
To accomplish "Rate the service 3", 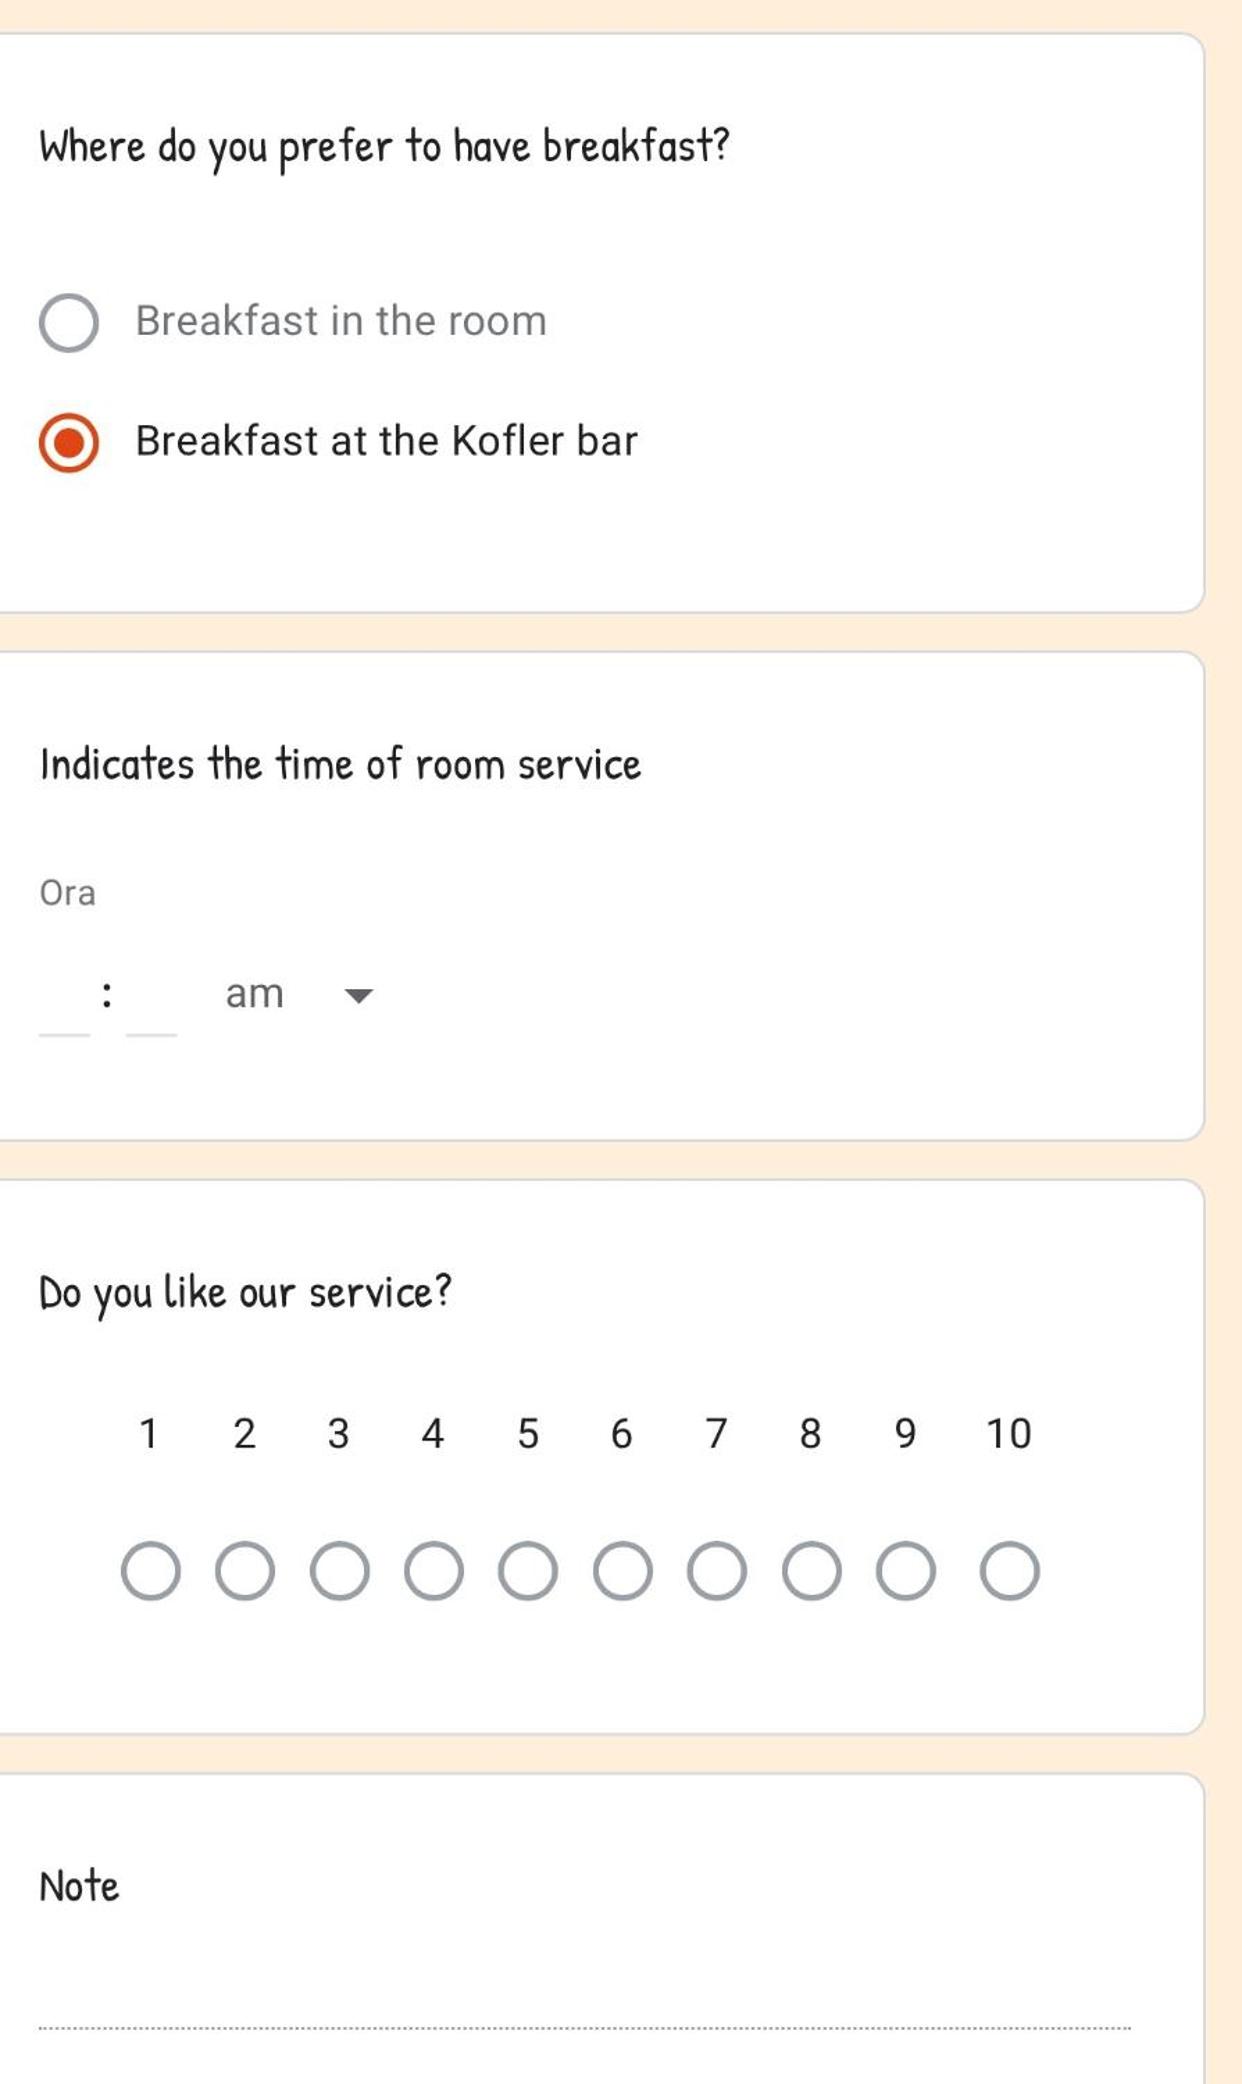I will tap(340, 1571).
